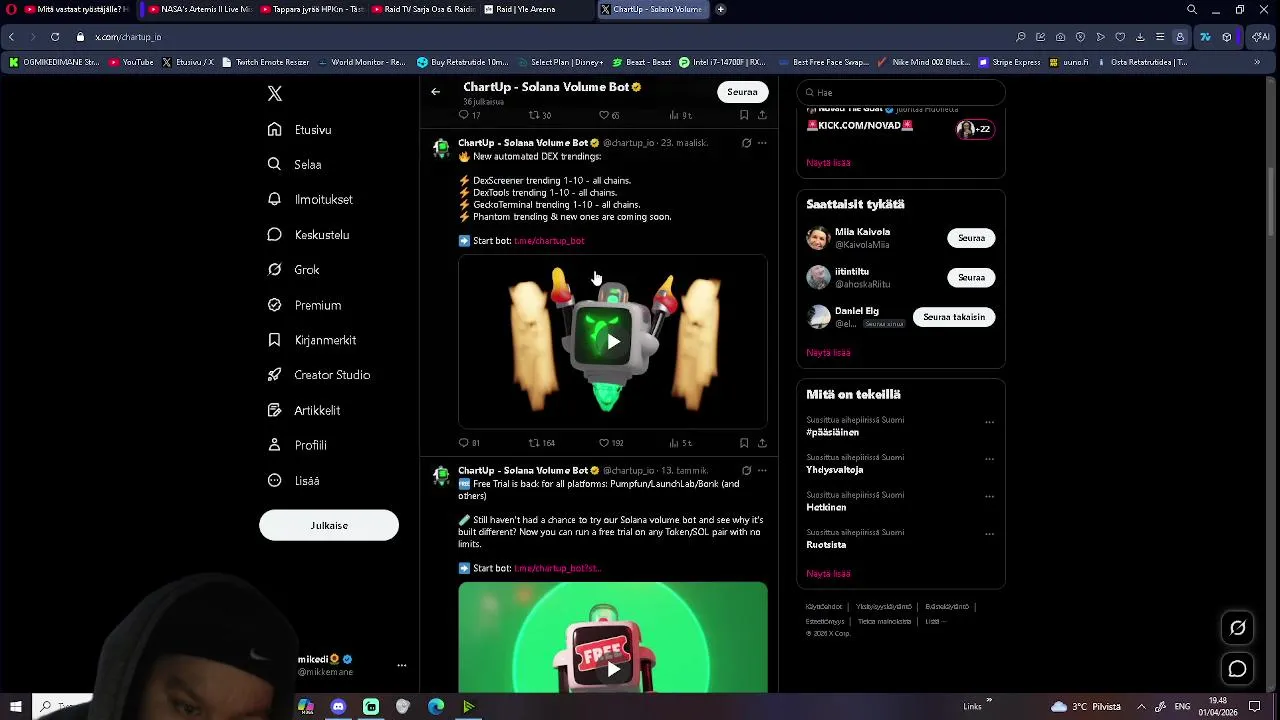This screenshot has height=720, width=1280.
Task: Bookmark the DEX trendings post
Action: 744,443
